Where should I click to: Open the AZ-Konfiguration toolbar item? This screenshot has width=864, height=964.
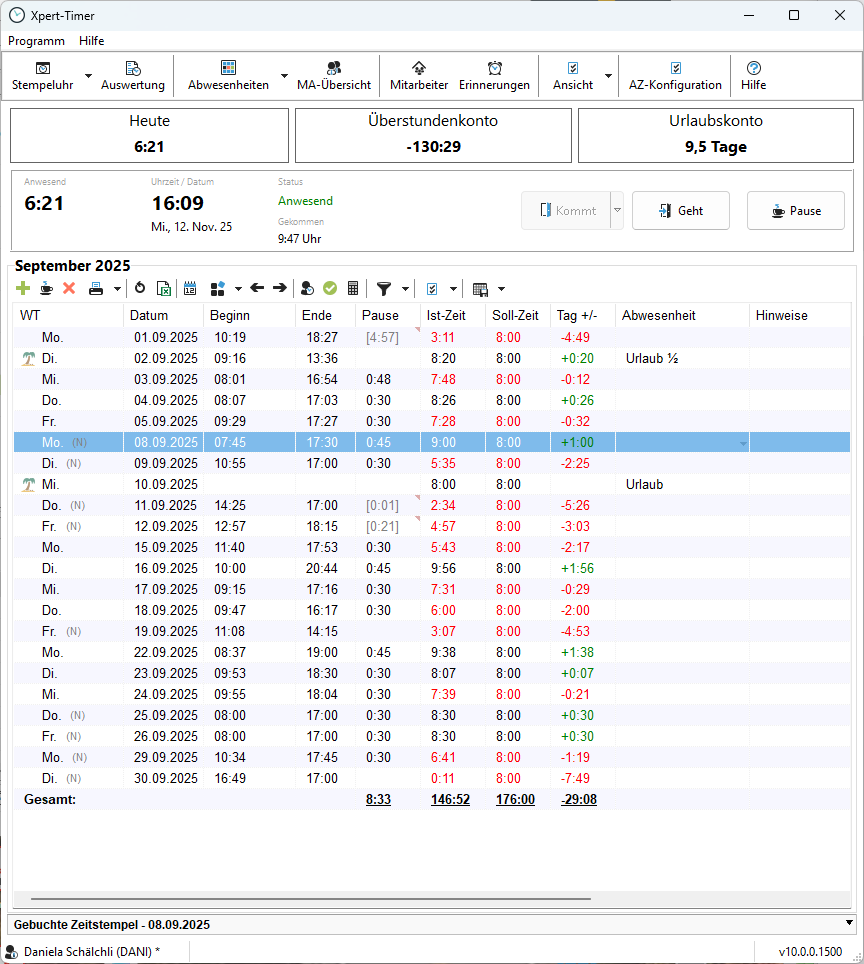(x=675, y=76)
